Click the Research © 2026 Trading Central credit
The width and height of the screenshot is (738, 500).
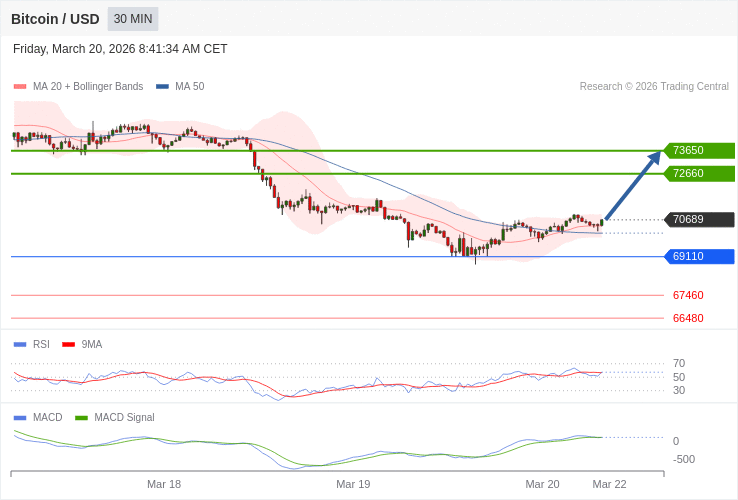tap(654, 87)
